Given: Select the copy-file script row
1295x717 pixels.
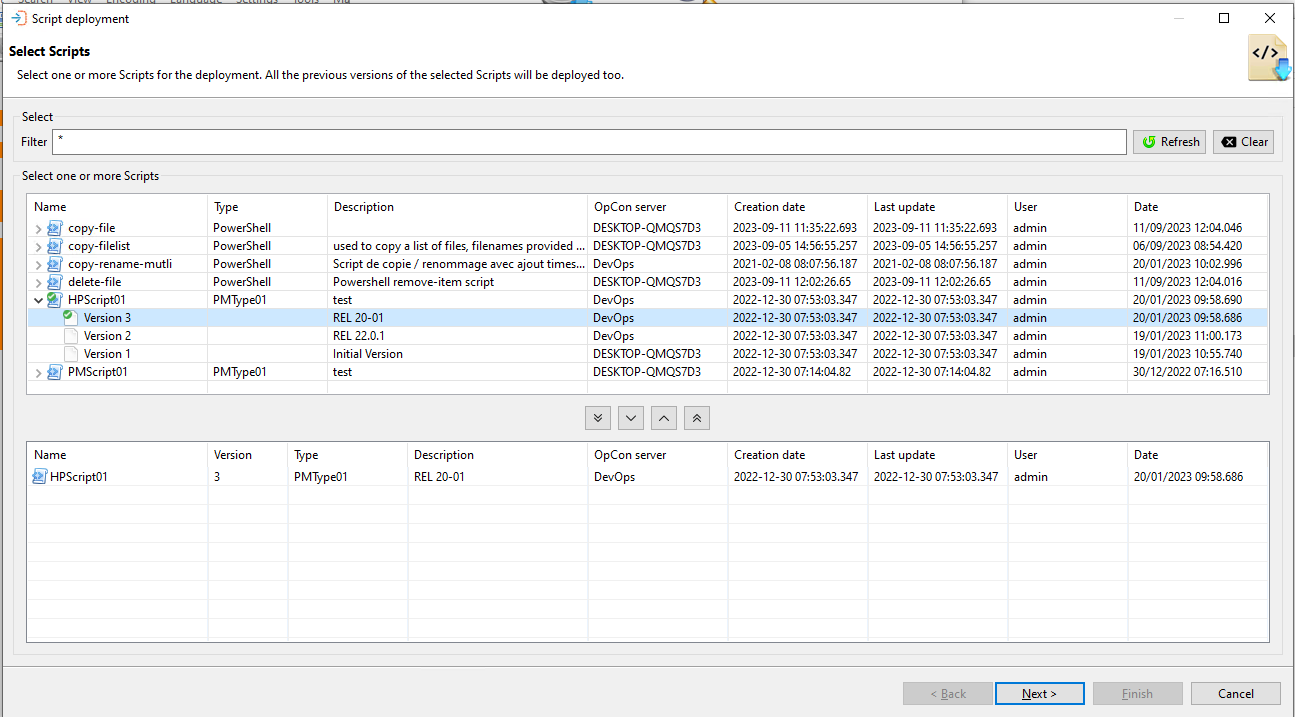Looking at the screenshot, I should click(x=647, y=228).
